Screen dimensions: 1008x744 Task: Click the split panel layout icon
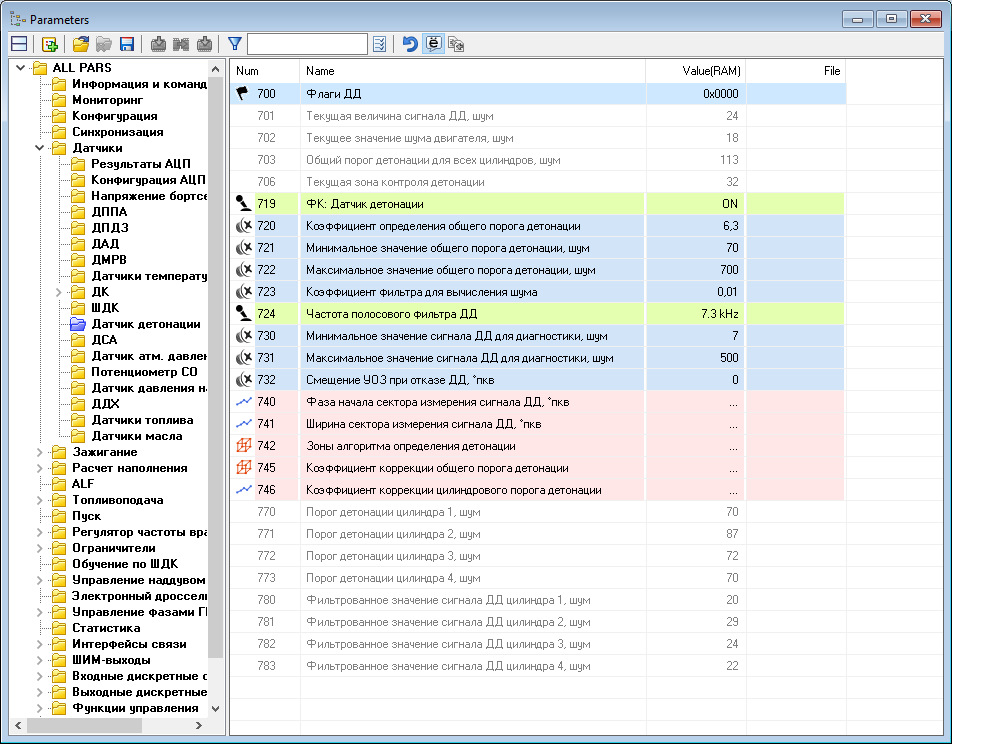pos(19,44)
